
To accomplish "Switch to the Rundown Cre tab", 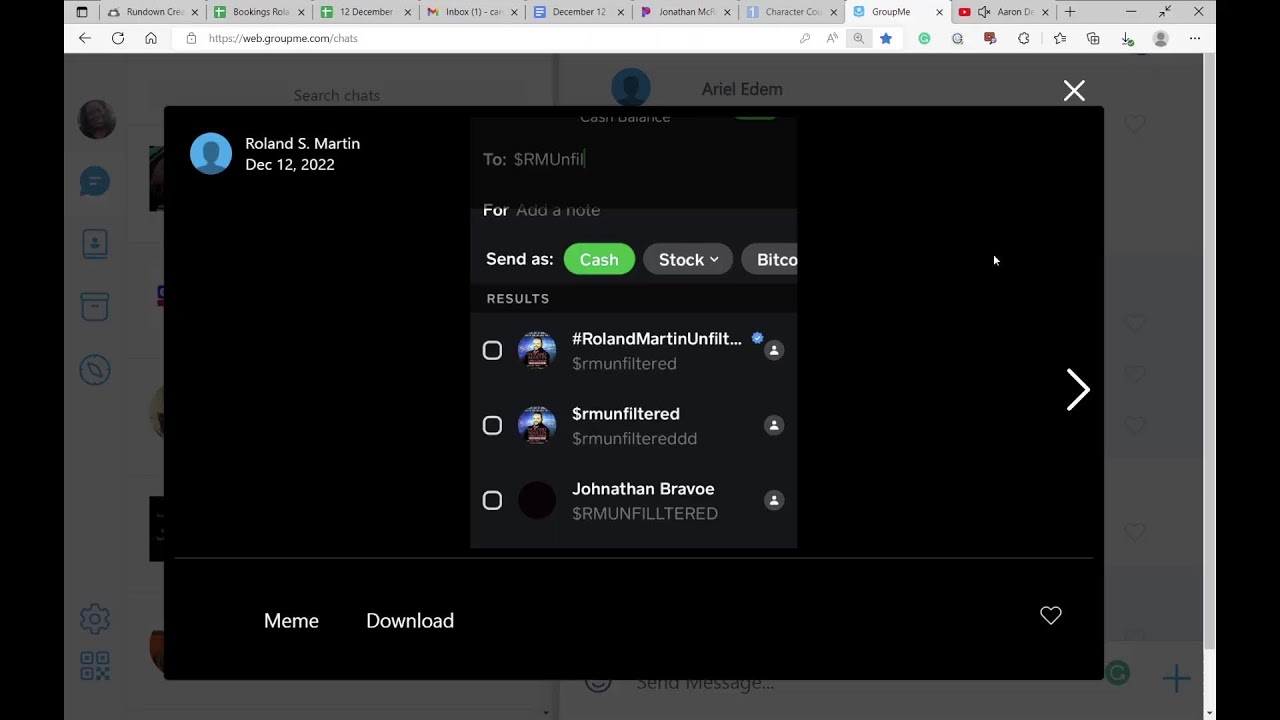I will pyautogui.click(x=152, y=12).
